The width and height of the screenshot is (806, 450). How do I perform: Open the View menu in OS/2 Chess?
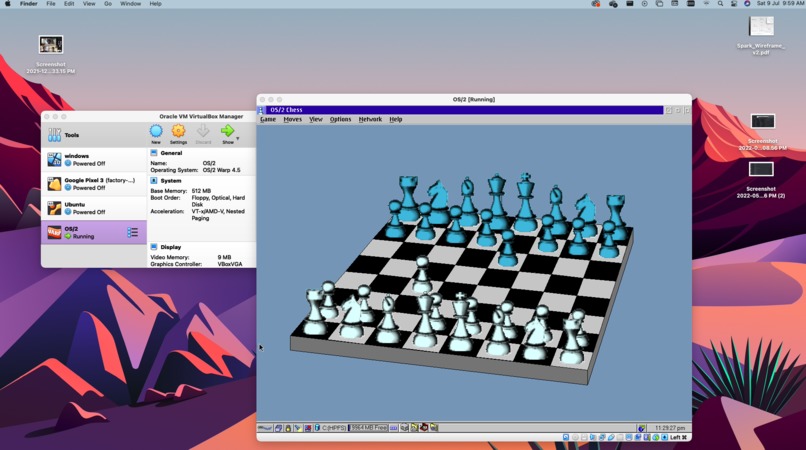pos(316,119)
